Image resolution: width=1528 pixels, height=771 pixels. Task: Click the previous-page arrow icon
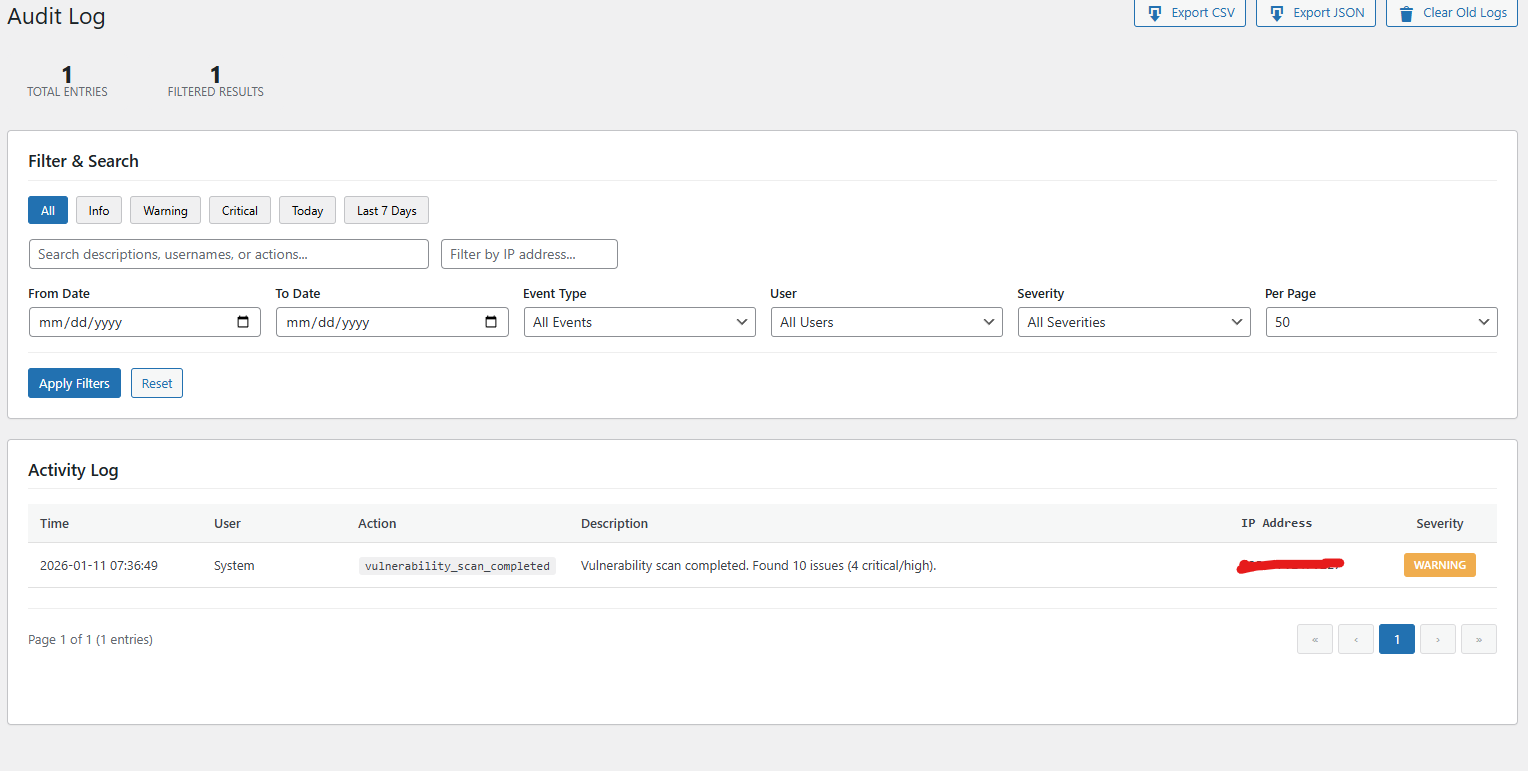pos(1356,639)
